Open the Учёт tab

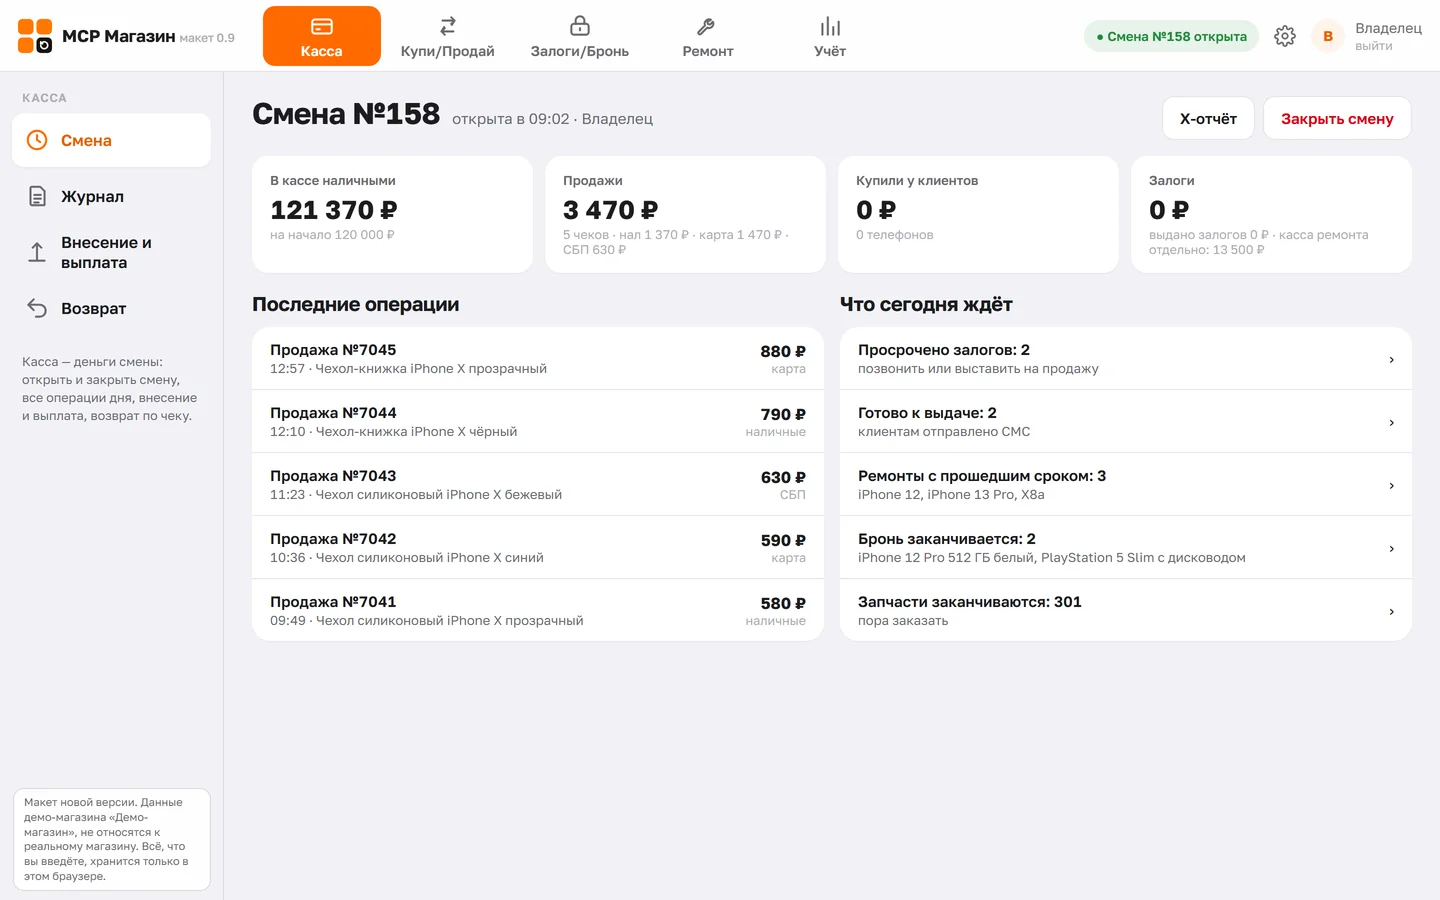point(830,36)
